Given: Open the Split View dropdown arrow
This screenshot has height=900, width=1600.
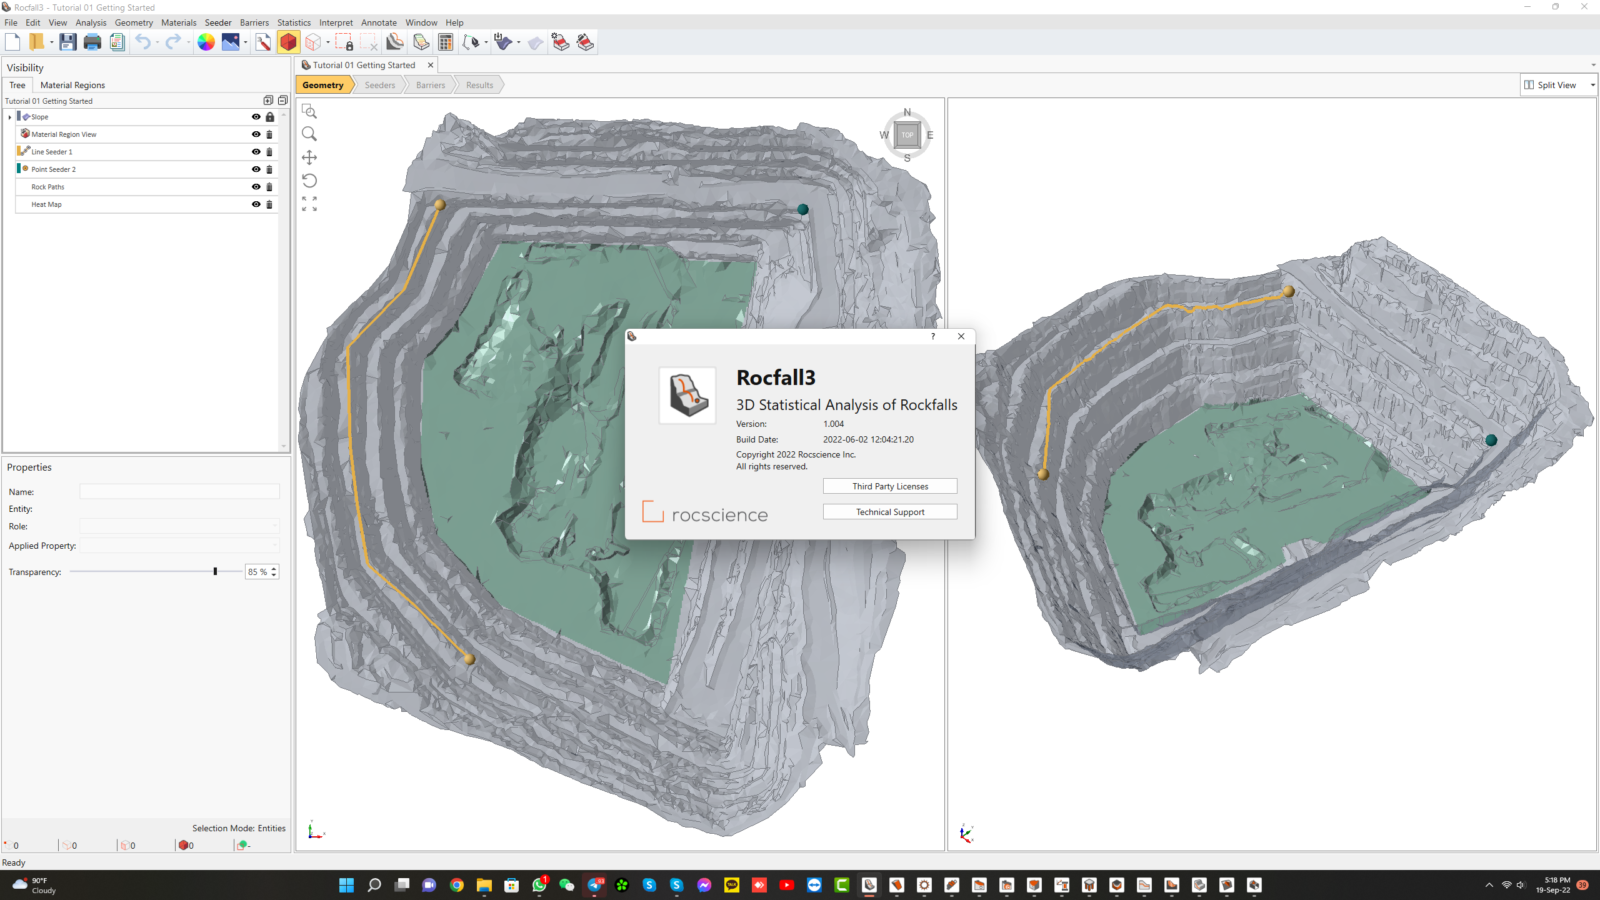Looking at the screenshot, I should click(x=1592, y=85).
